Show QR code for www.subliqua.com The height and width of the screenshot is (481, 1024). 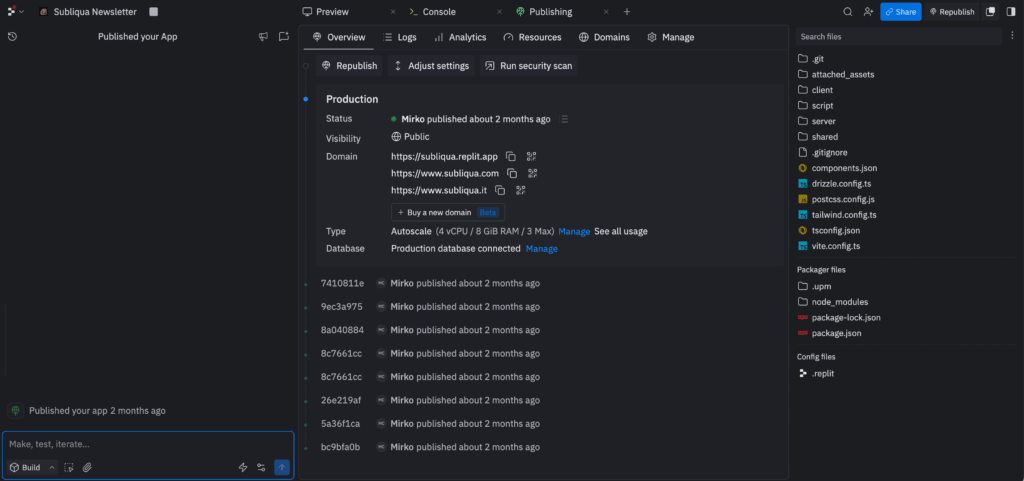coord(533,174)
